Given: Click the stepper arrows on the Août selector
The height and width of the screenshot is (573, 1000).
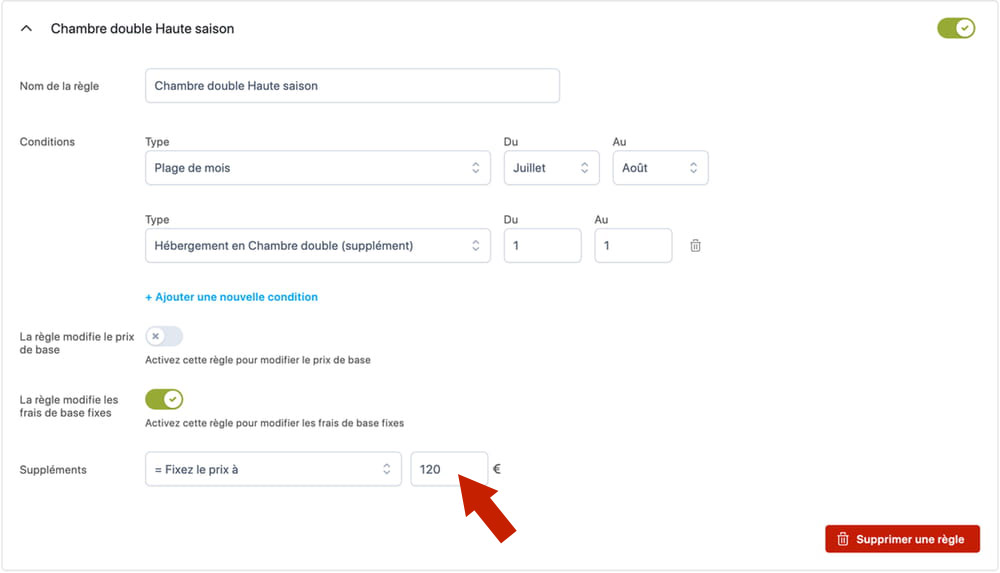Looking at the screenshot, I should pos(693,168).
